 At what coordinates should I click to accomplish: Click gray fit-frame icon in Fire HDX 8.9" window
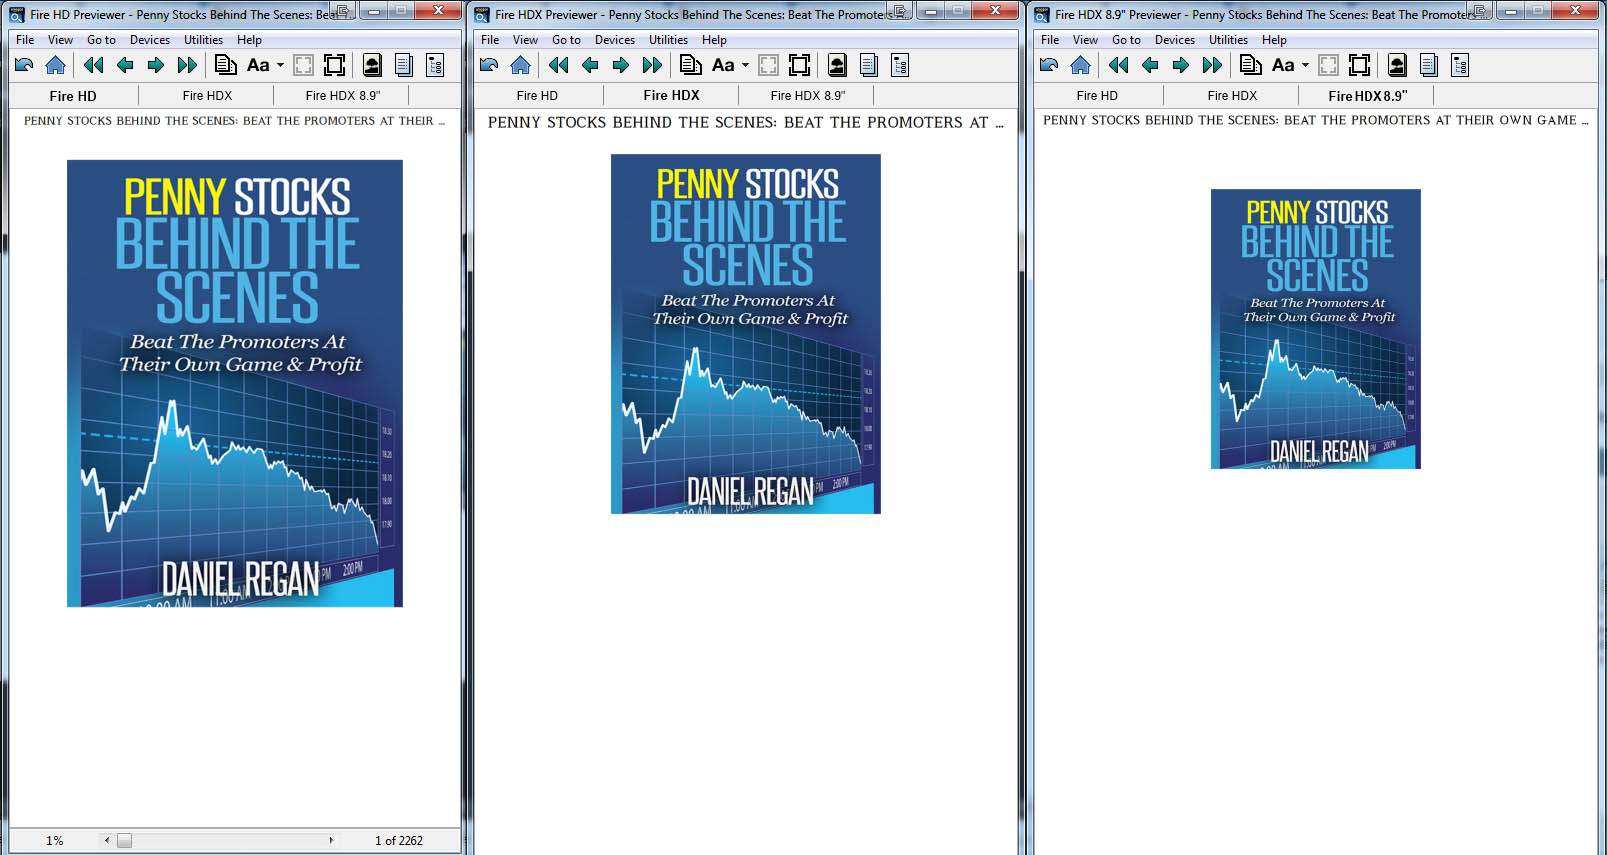coord(1328,65)
